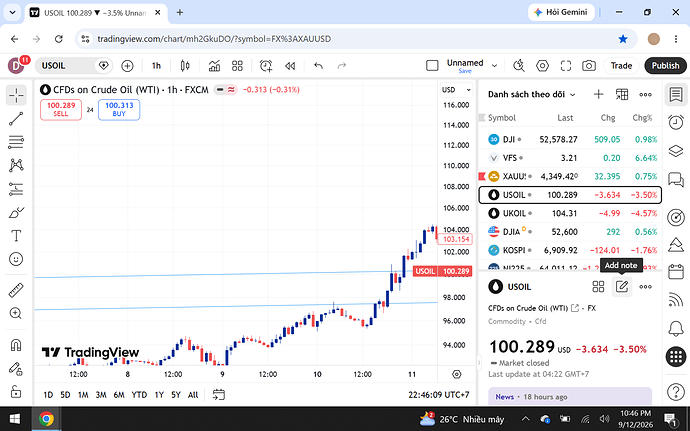Open the price scale settings gear icon
This screenshot has width=690, height=431.
point(457,375)
